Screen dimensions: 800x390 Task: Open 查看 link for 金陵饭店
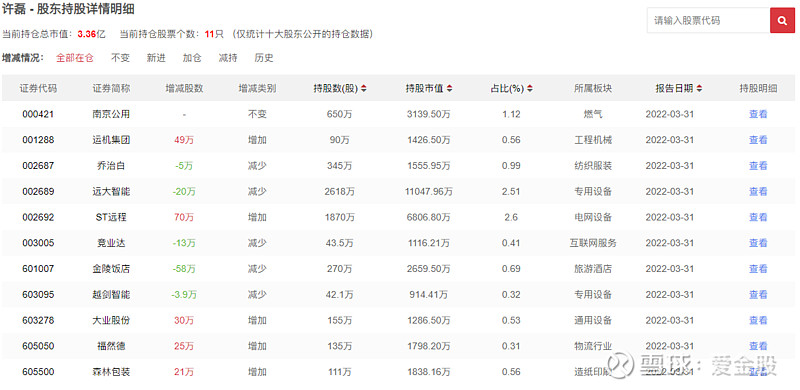758,269
